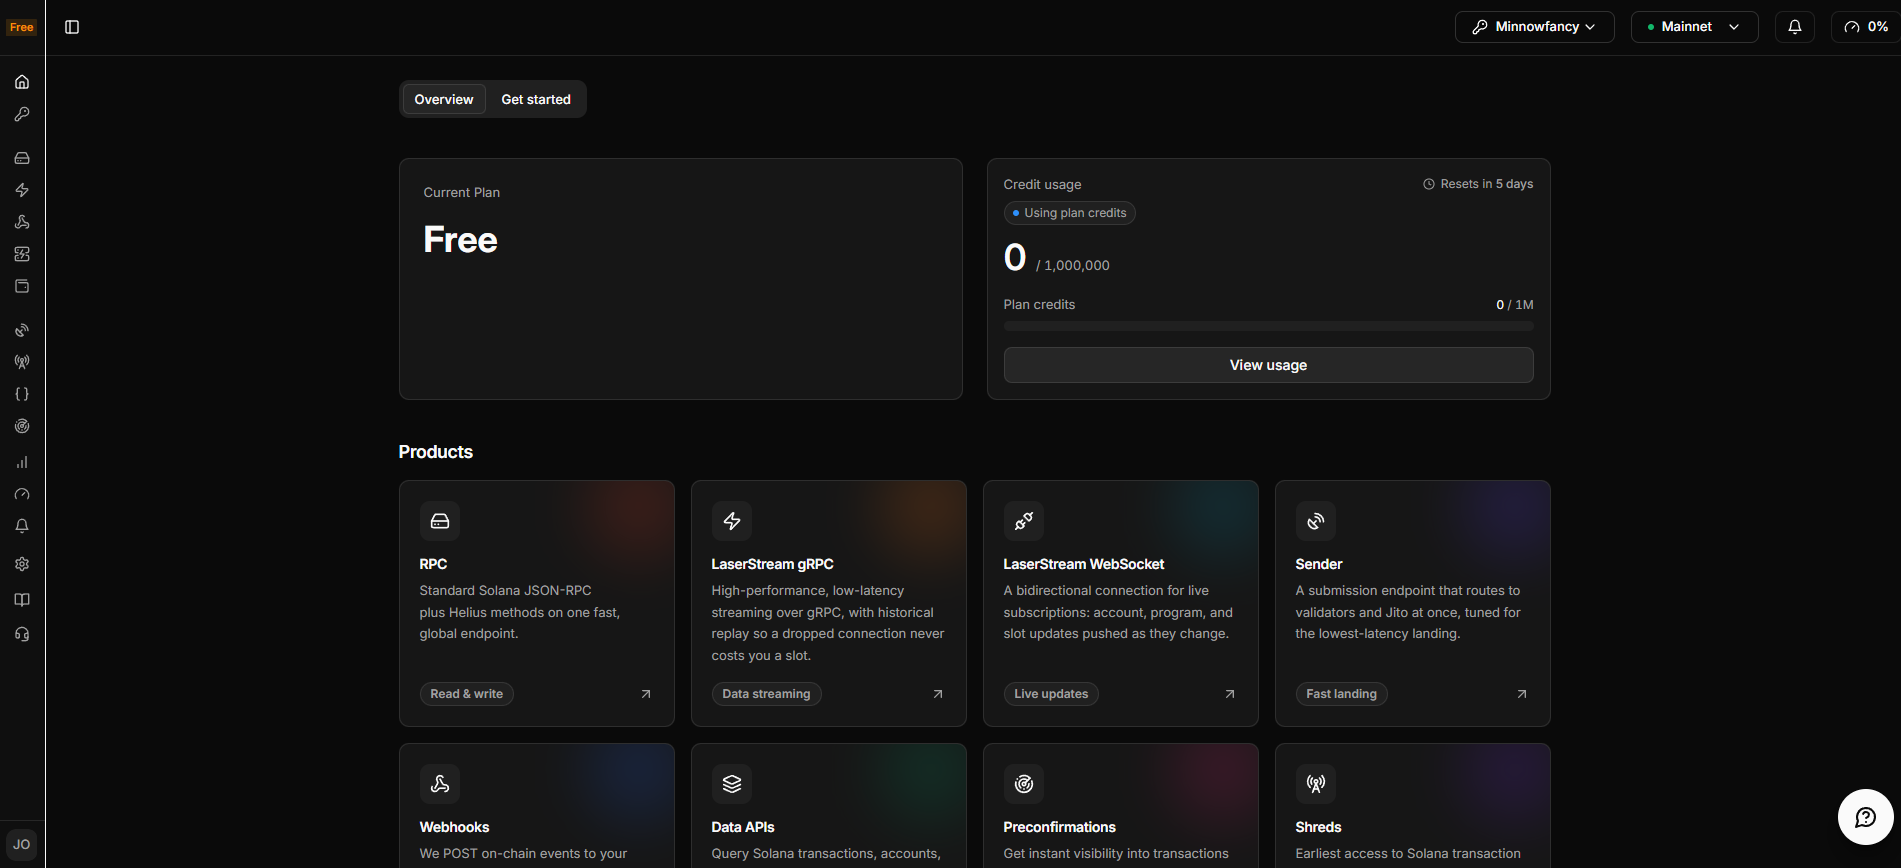Open the Home icon in the left sidebar
The image size is (1901, 868).
click(22, 82)
